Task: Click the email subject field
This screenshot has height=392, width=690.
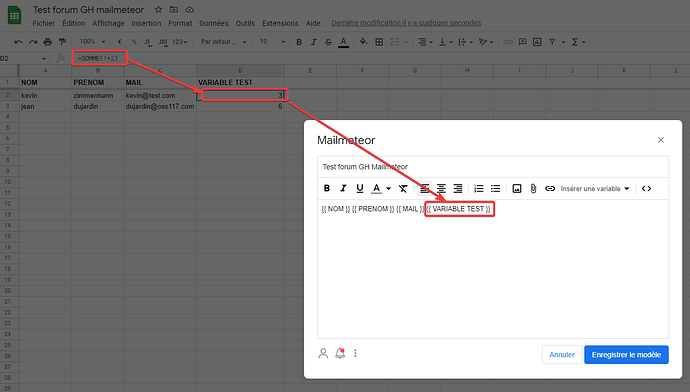Action: tap(493, 167)
